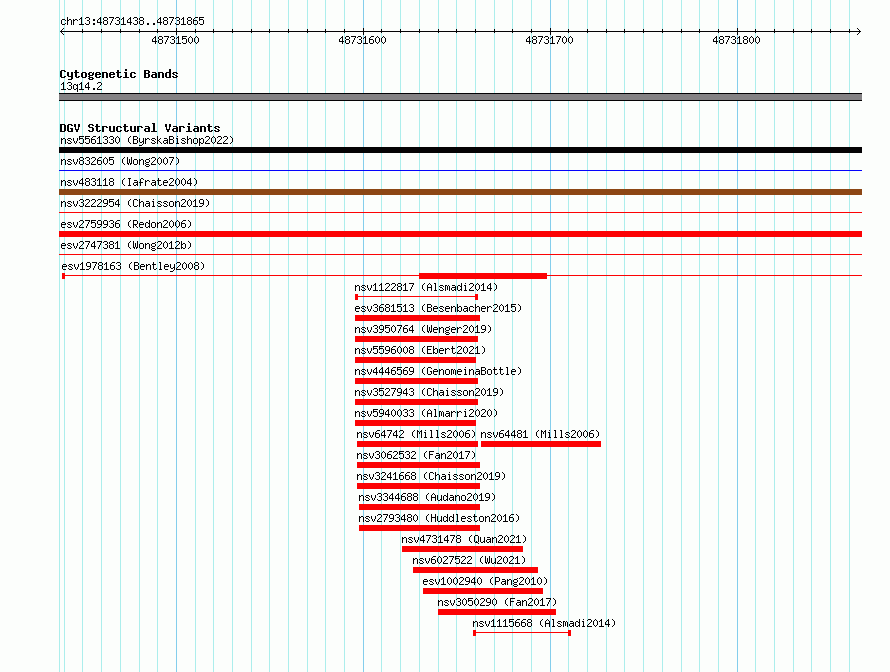Select the nsv5596008 red variant bar
The image size is (890, 672).
click(415, 360)
